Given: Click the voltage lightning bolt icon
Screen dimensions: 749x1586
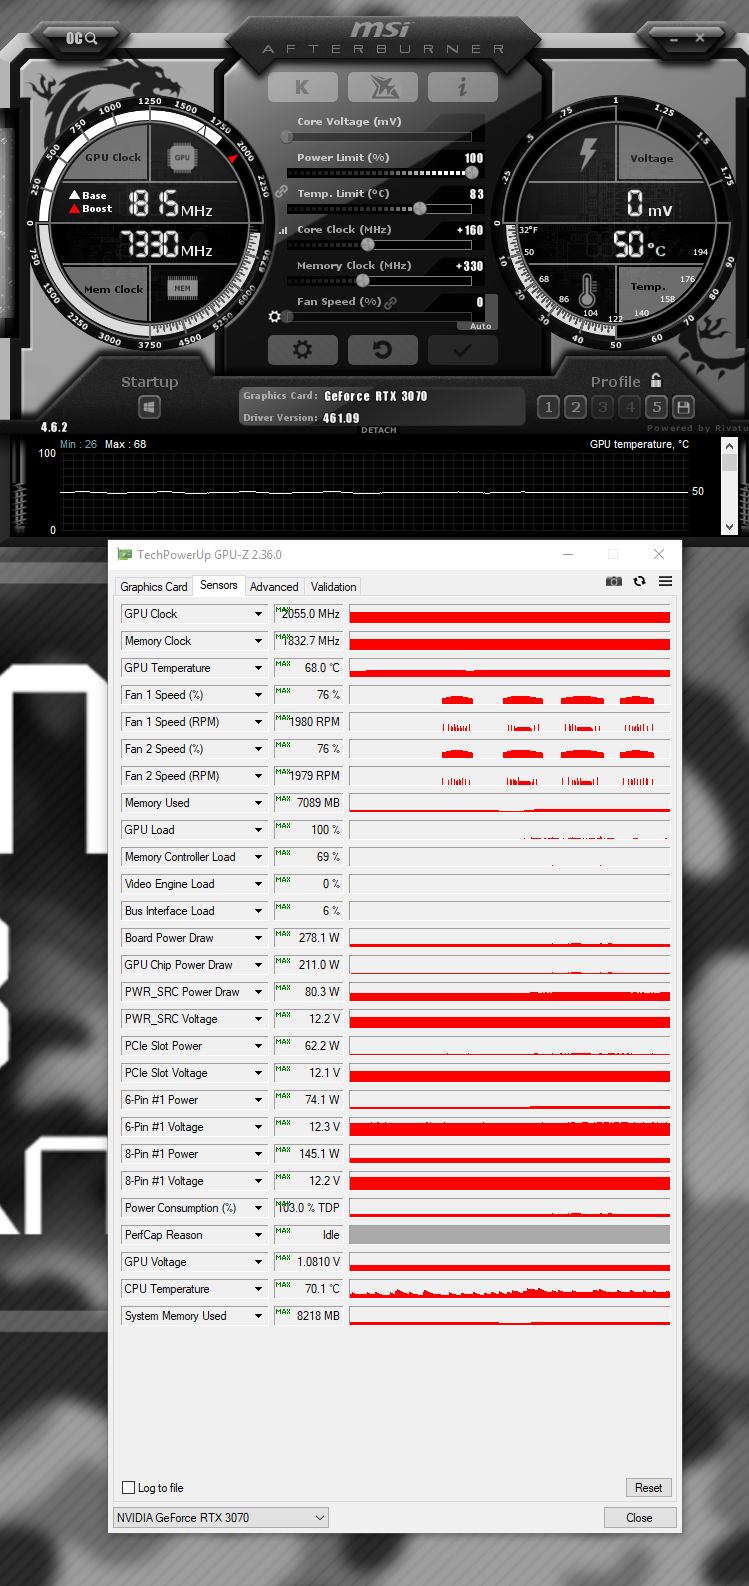Looking at the screenshot, I should (x=588, y=153).
